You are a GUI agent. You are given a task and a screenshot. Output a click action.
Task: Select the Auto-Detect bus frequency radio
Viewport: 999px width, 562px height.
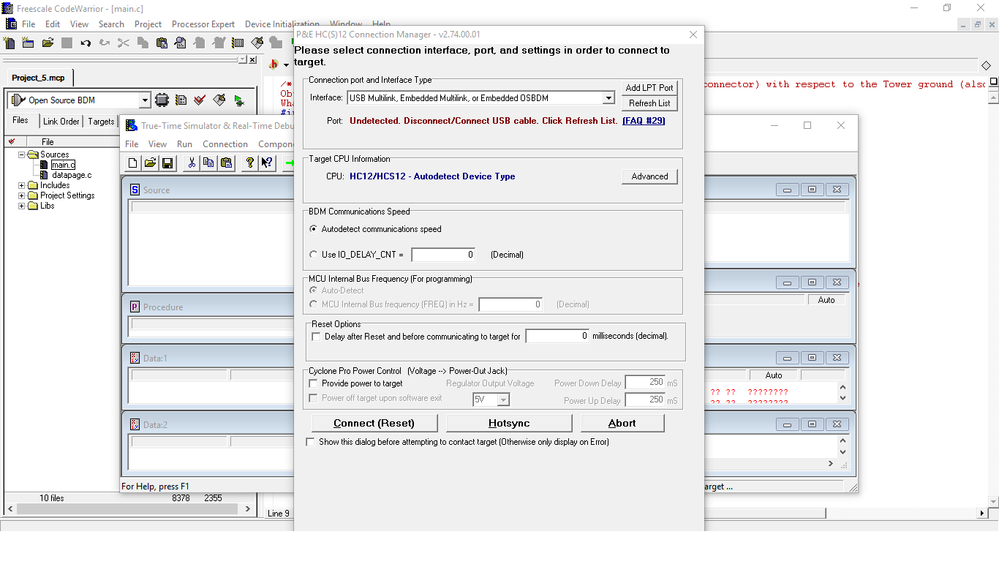click(313, 291)
